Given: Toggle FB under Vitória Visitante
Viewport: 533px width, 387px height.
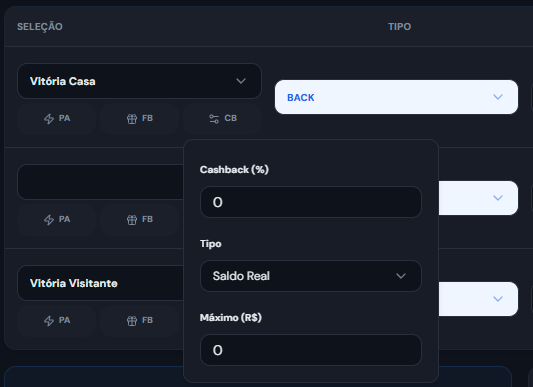Looking at the screenshot, I should point(139,320).
